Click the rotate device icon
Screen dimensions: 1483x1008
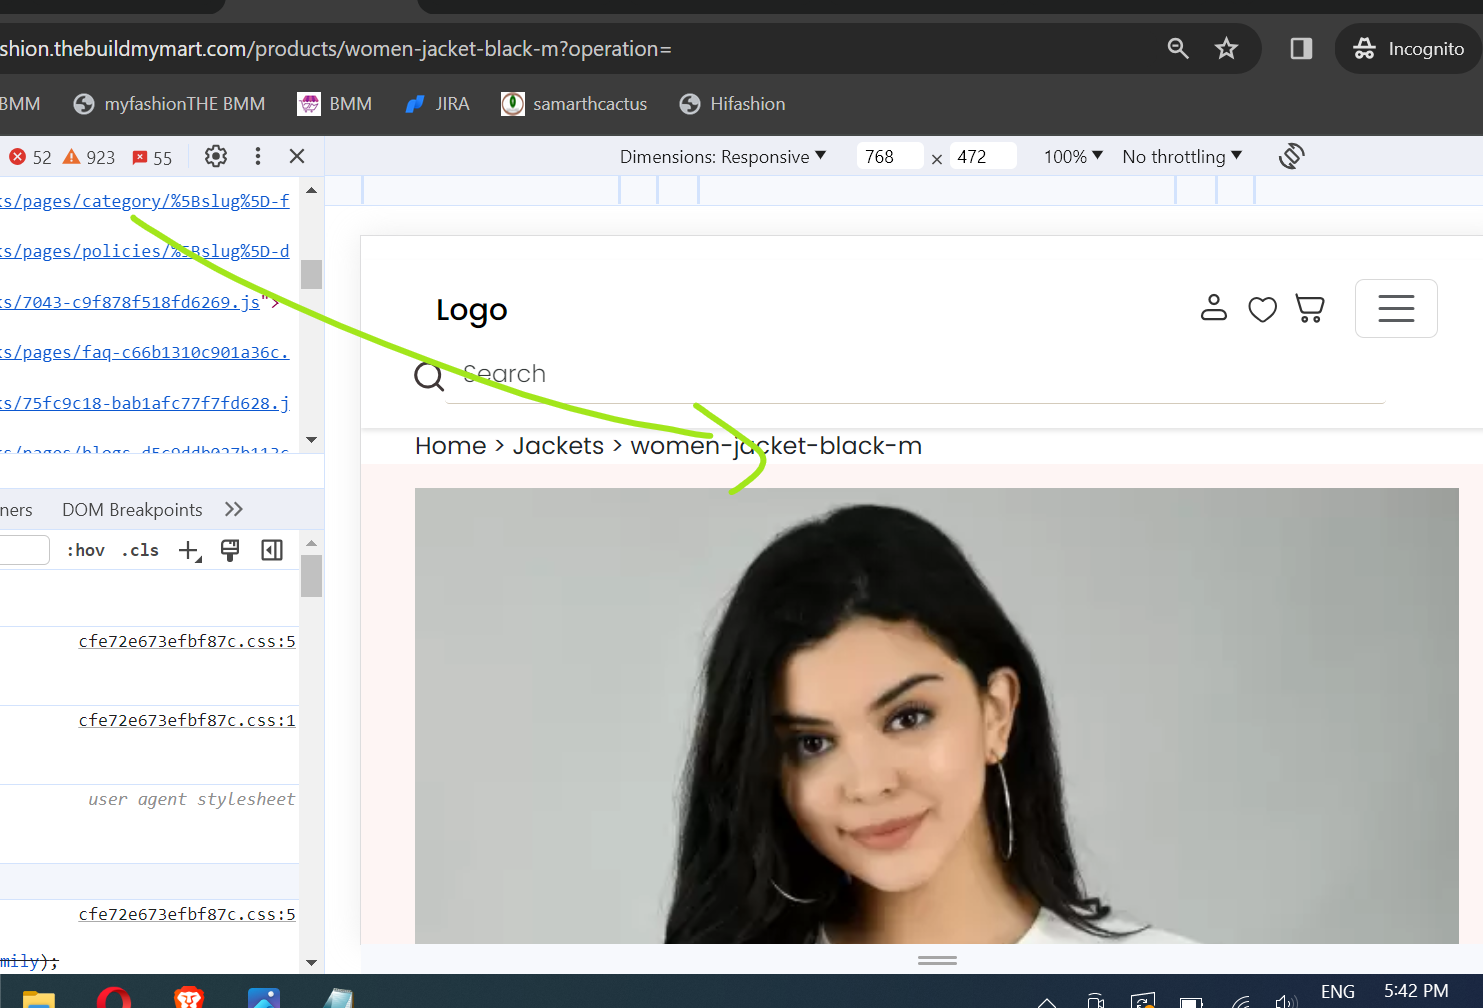1292,156
